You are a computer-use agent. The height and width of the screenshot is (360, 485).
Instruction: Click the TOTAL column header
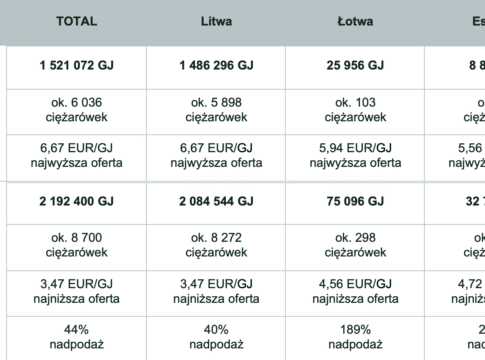(76, 21)
